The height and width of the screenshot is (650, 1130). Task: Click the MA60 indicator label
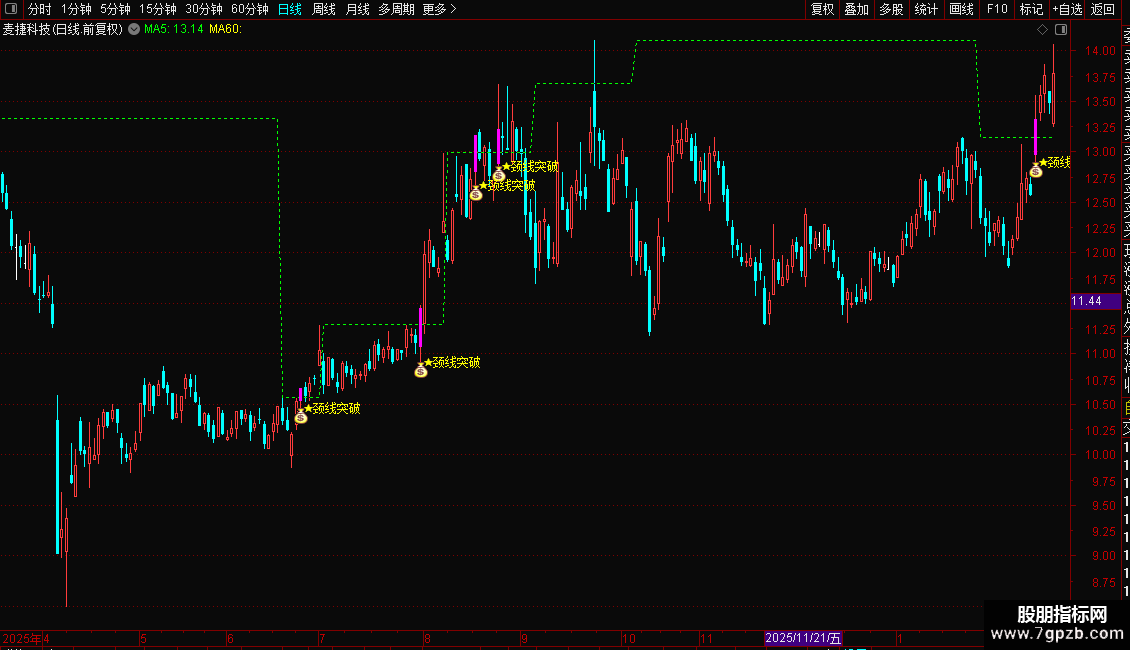click(226, 30)
